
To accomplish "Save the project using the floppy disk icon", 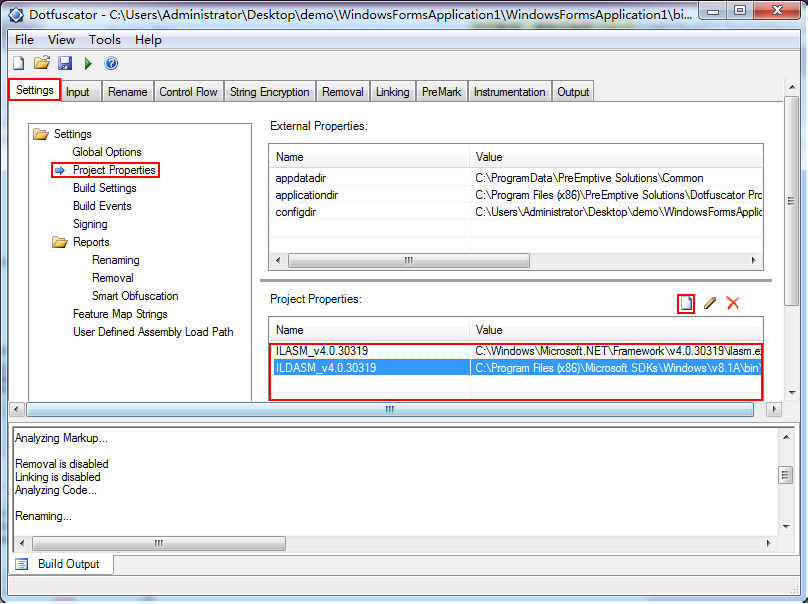I will pos(65,63).
